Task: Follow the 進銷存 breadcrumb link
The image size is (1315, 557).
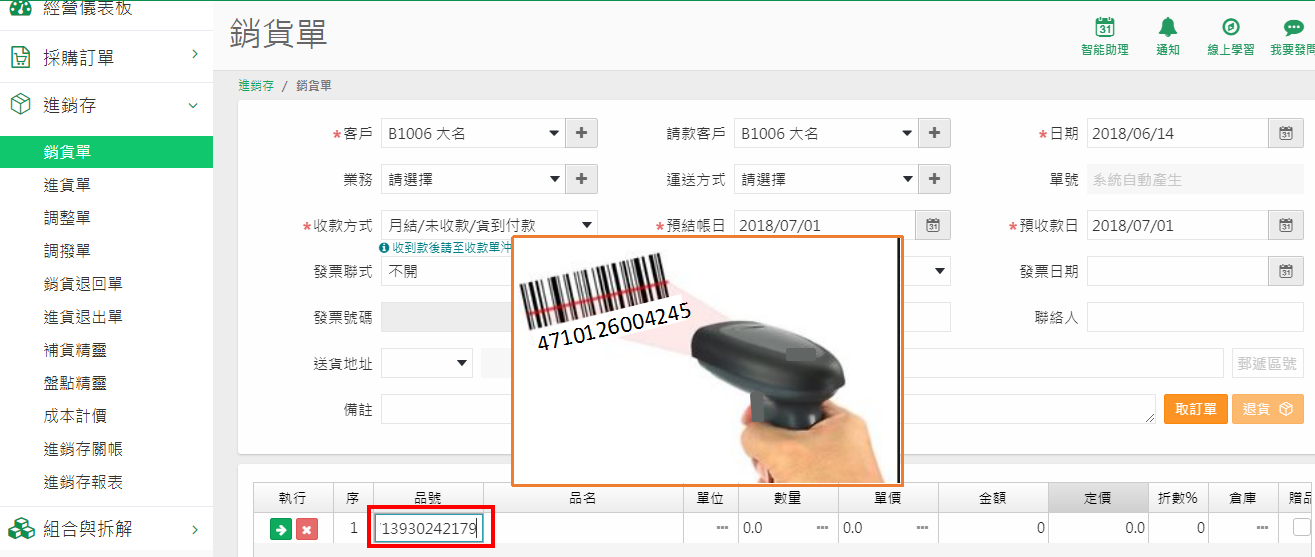Action: [x=256, y=86]
